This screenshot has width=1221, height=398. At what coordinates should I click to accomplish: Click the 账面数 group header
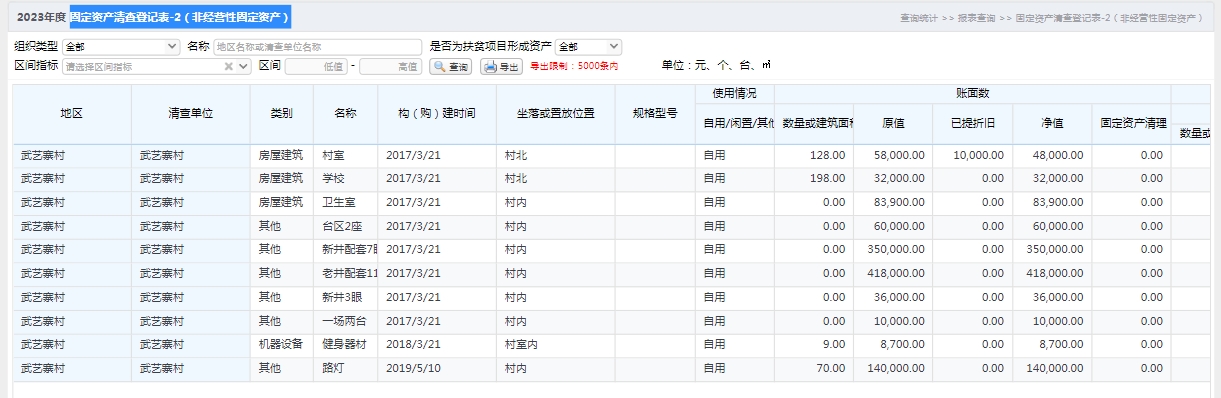[x=972, y=93]
